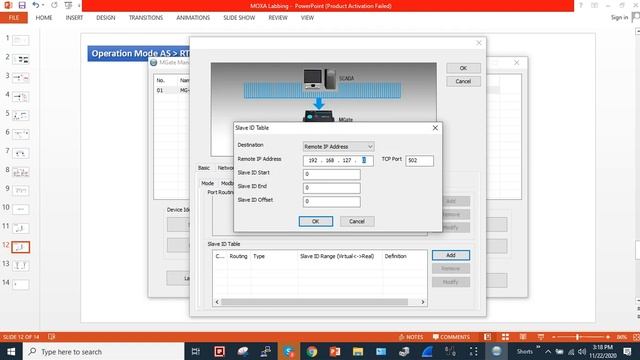640x360 pixels.
Task: Open the SLIDE SHOW ribbon tab
Action: (x=239, y=18)
